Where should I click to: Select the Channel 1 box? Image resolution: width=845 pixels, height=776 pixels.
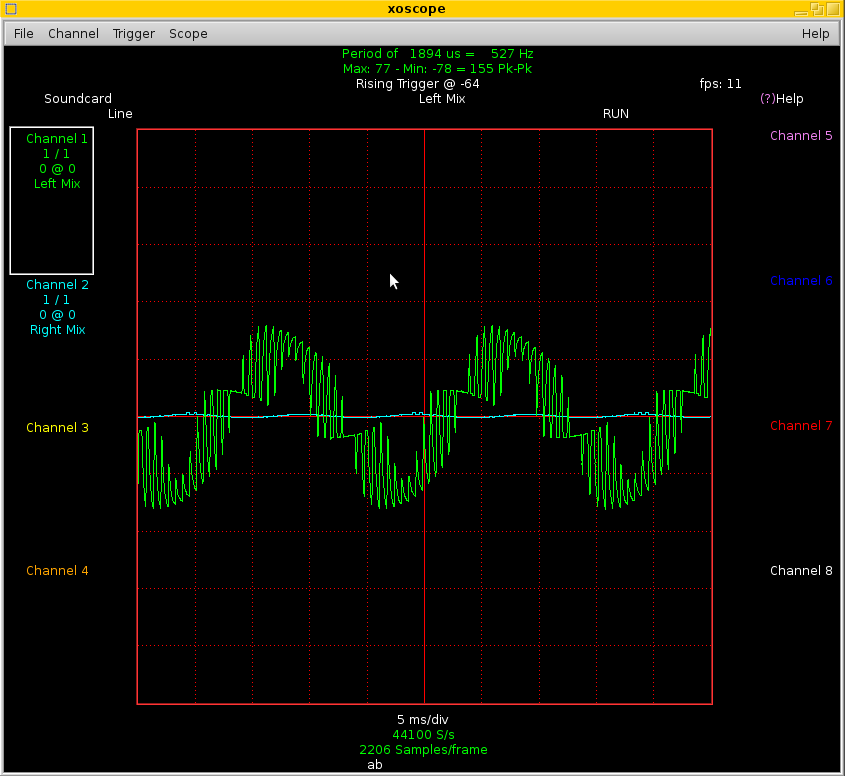tap(52, 200)
